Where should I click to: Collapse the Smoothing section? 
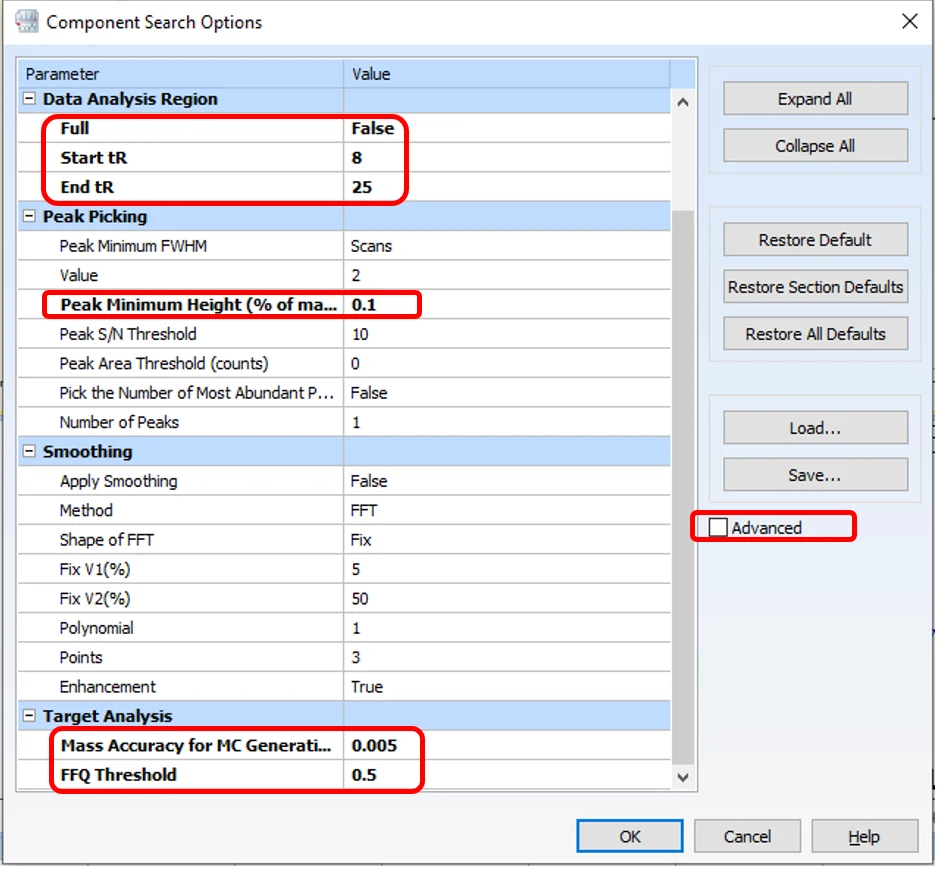click(29, 453)
